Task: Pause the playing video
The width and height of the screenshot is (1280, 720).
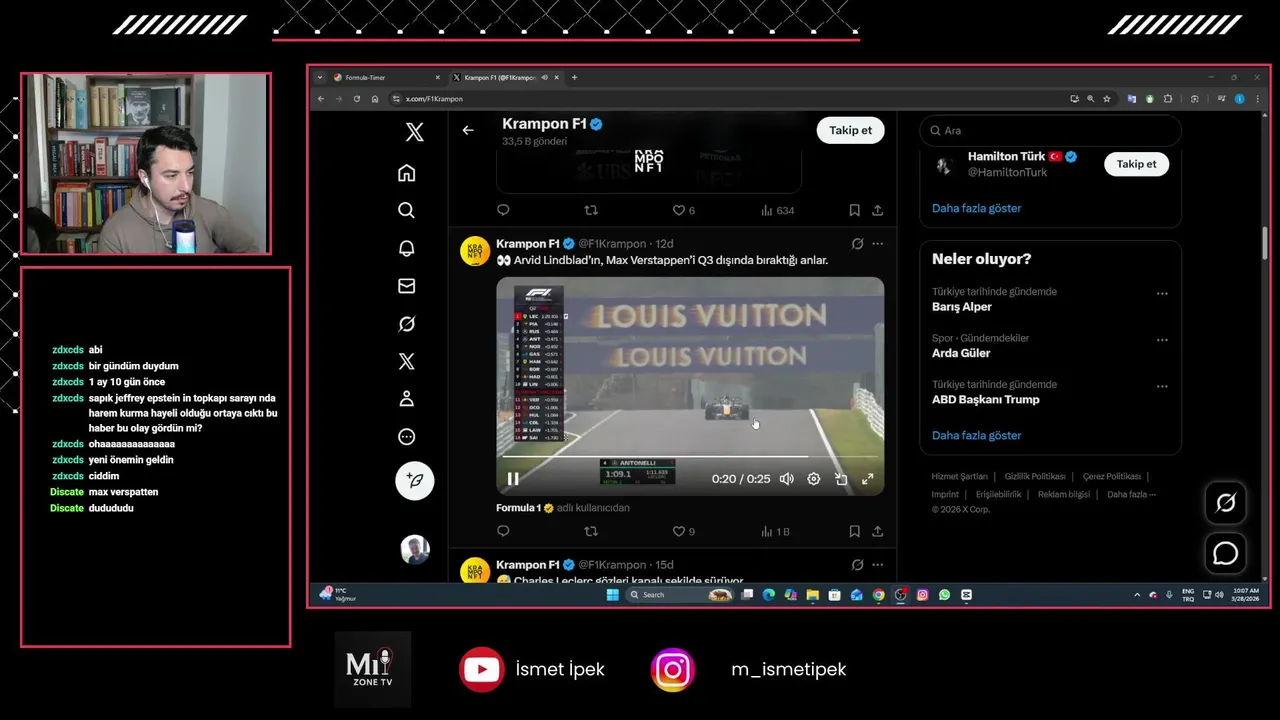Action: click(x=513, y=479)
